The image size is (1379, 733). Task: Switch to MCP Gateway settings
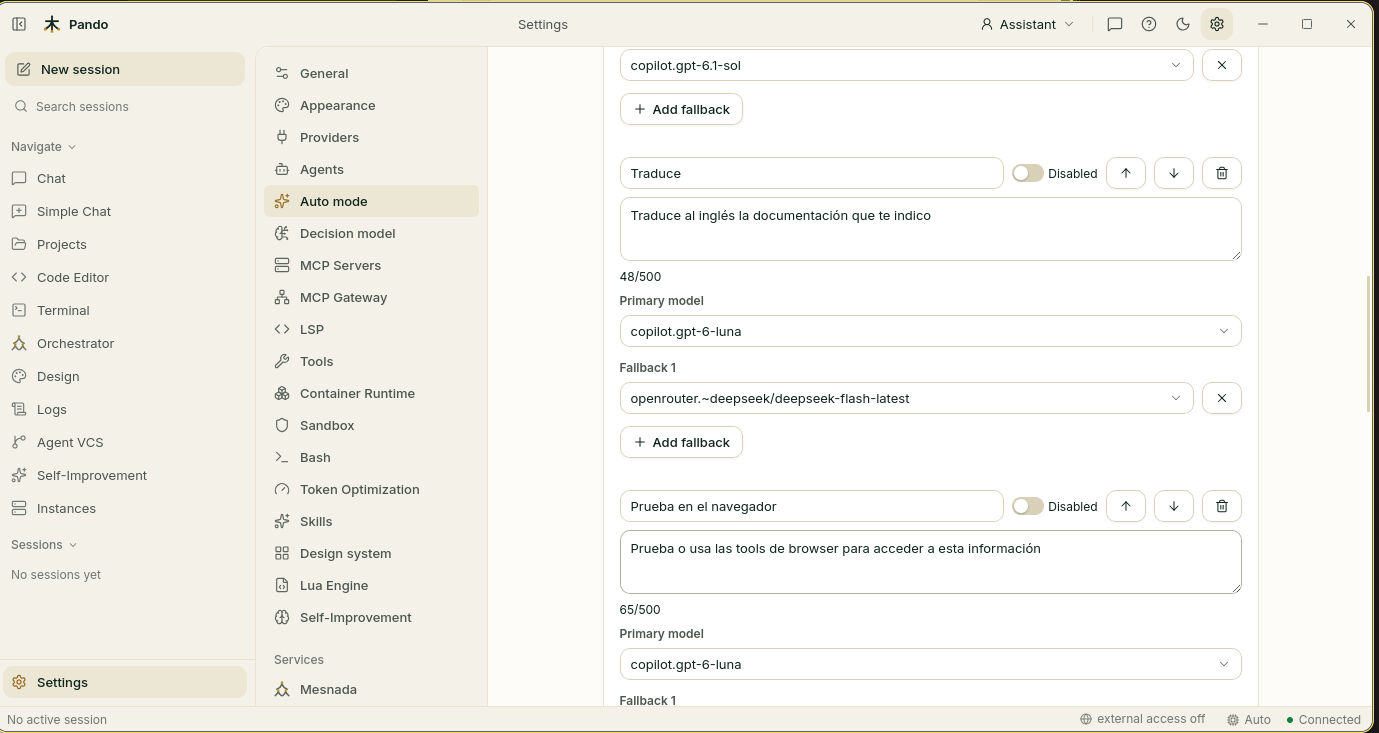371,297
